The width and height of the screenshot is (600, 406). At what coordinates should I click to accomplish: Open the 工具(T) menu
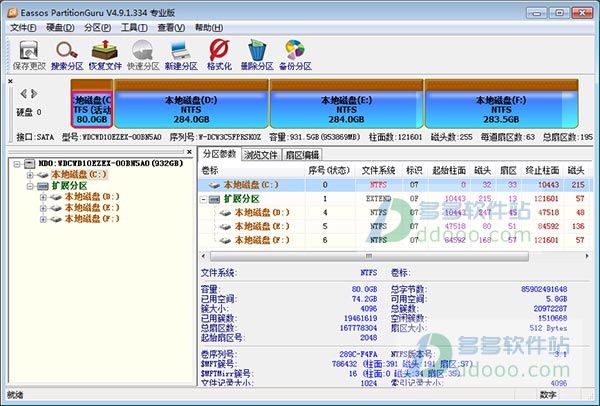coord(134,28)
